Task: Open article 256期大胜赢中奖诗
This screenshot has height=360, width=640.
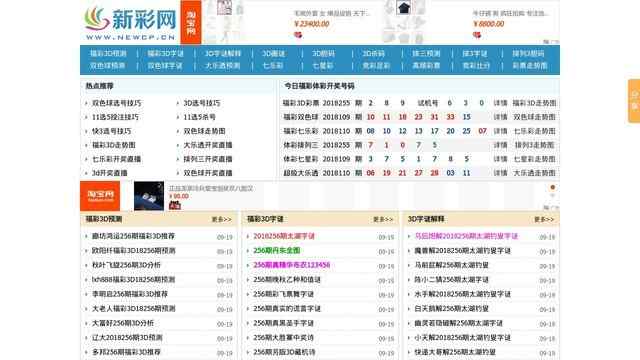Action: tap(283, 338)
